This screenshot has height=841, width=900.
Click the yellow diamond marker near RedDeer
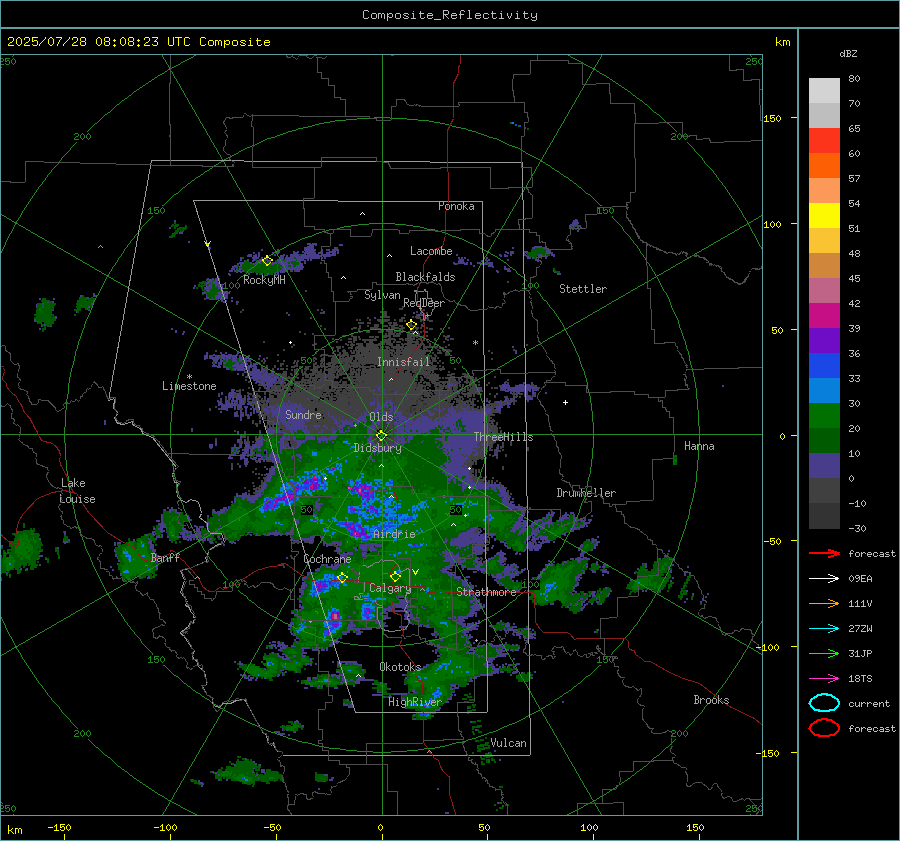(412, 325)
